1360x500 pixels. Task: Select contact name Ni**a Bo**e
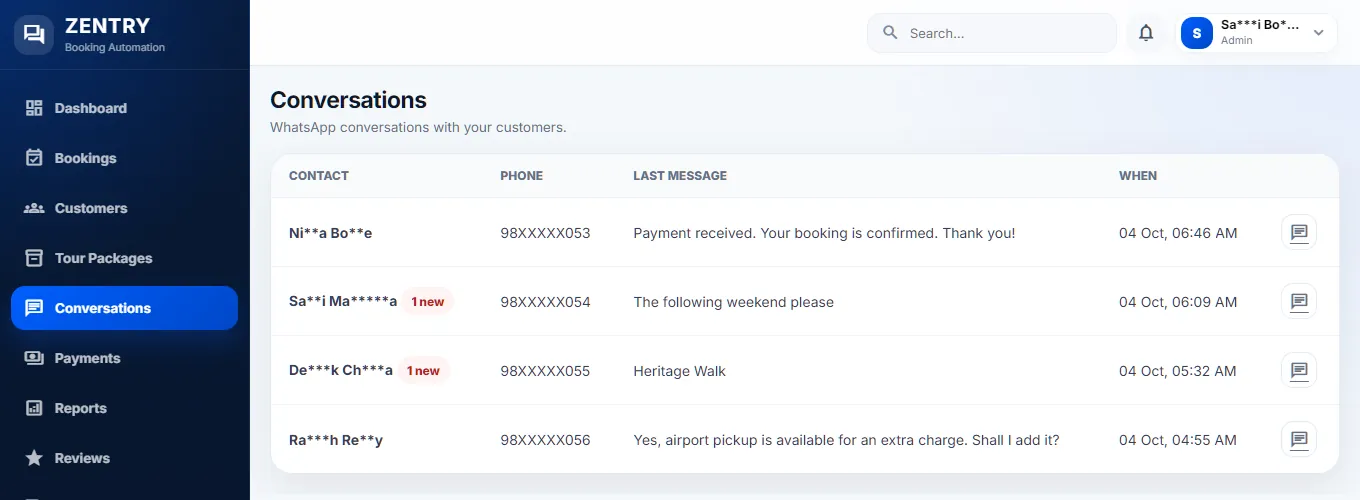click(331, 232)
